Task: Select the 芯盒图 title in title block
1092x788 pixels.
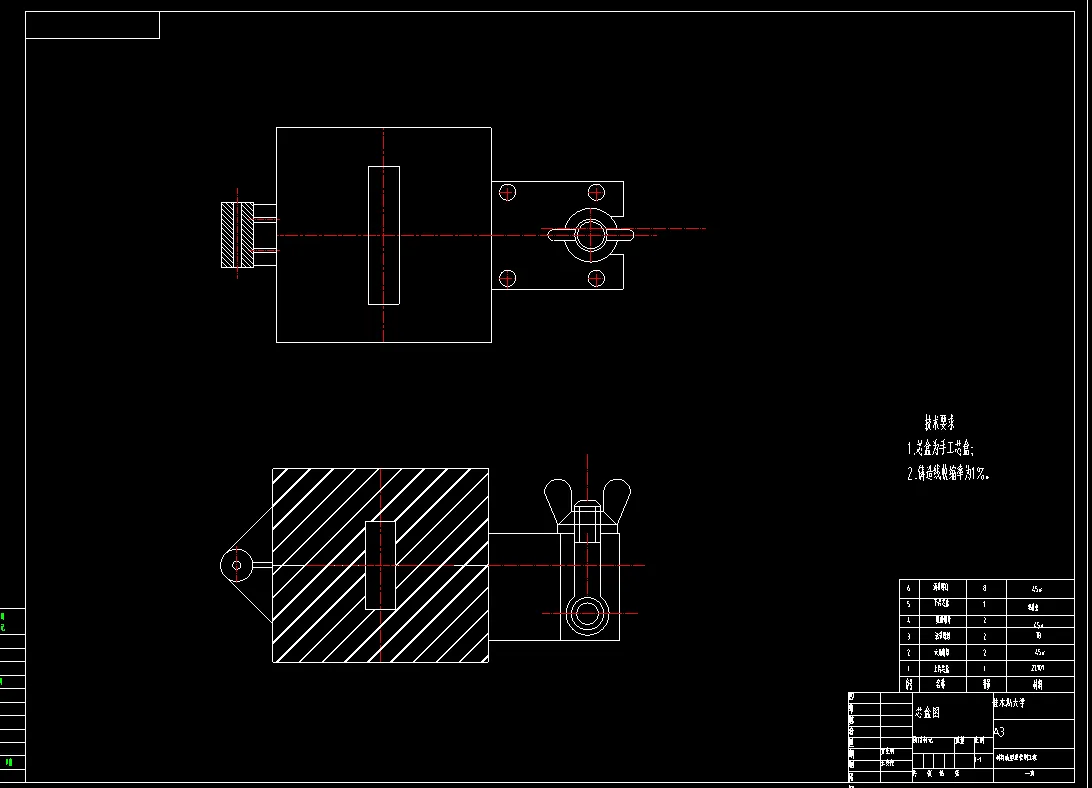Action: pyautogui.click(x=928, y=712)
